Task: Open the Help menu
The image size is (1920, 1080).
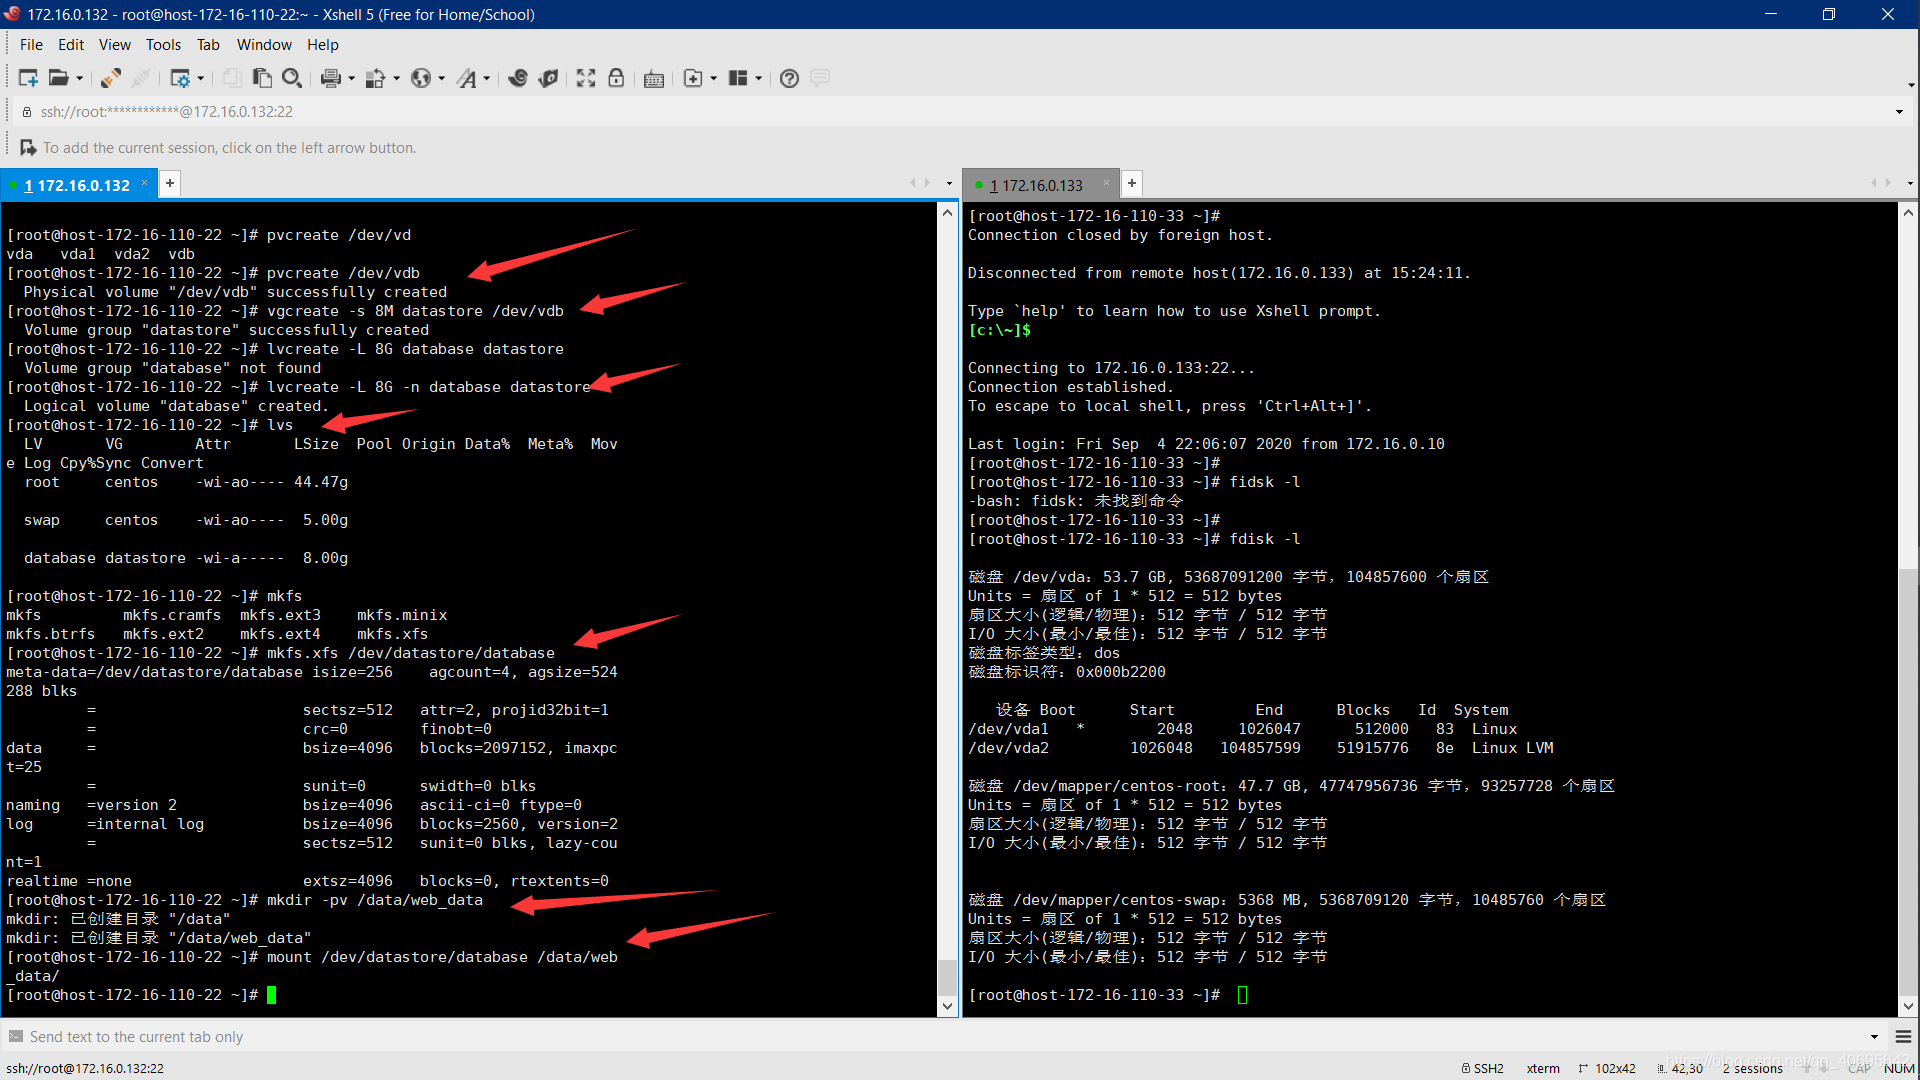Action: click(x=323, y=44)
